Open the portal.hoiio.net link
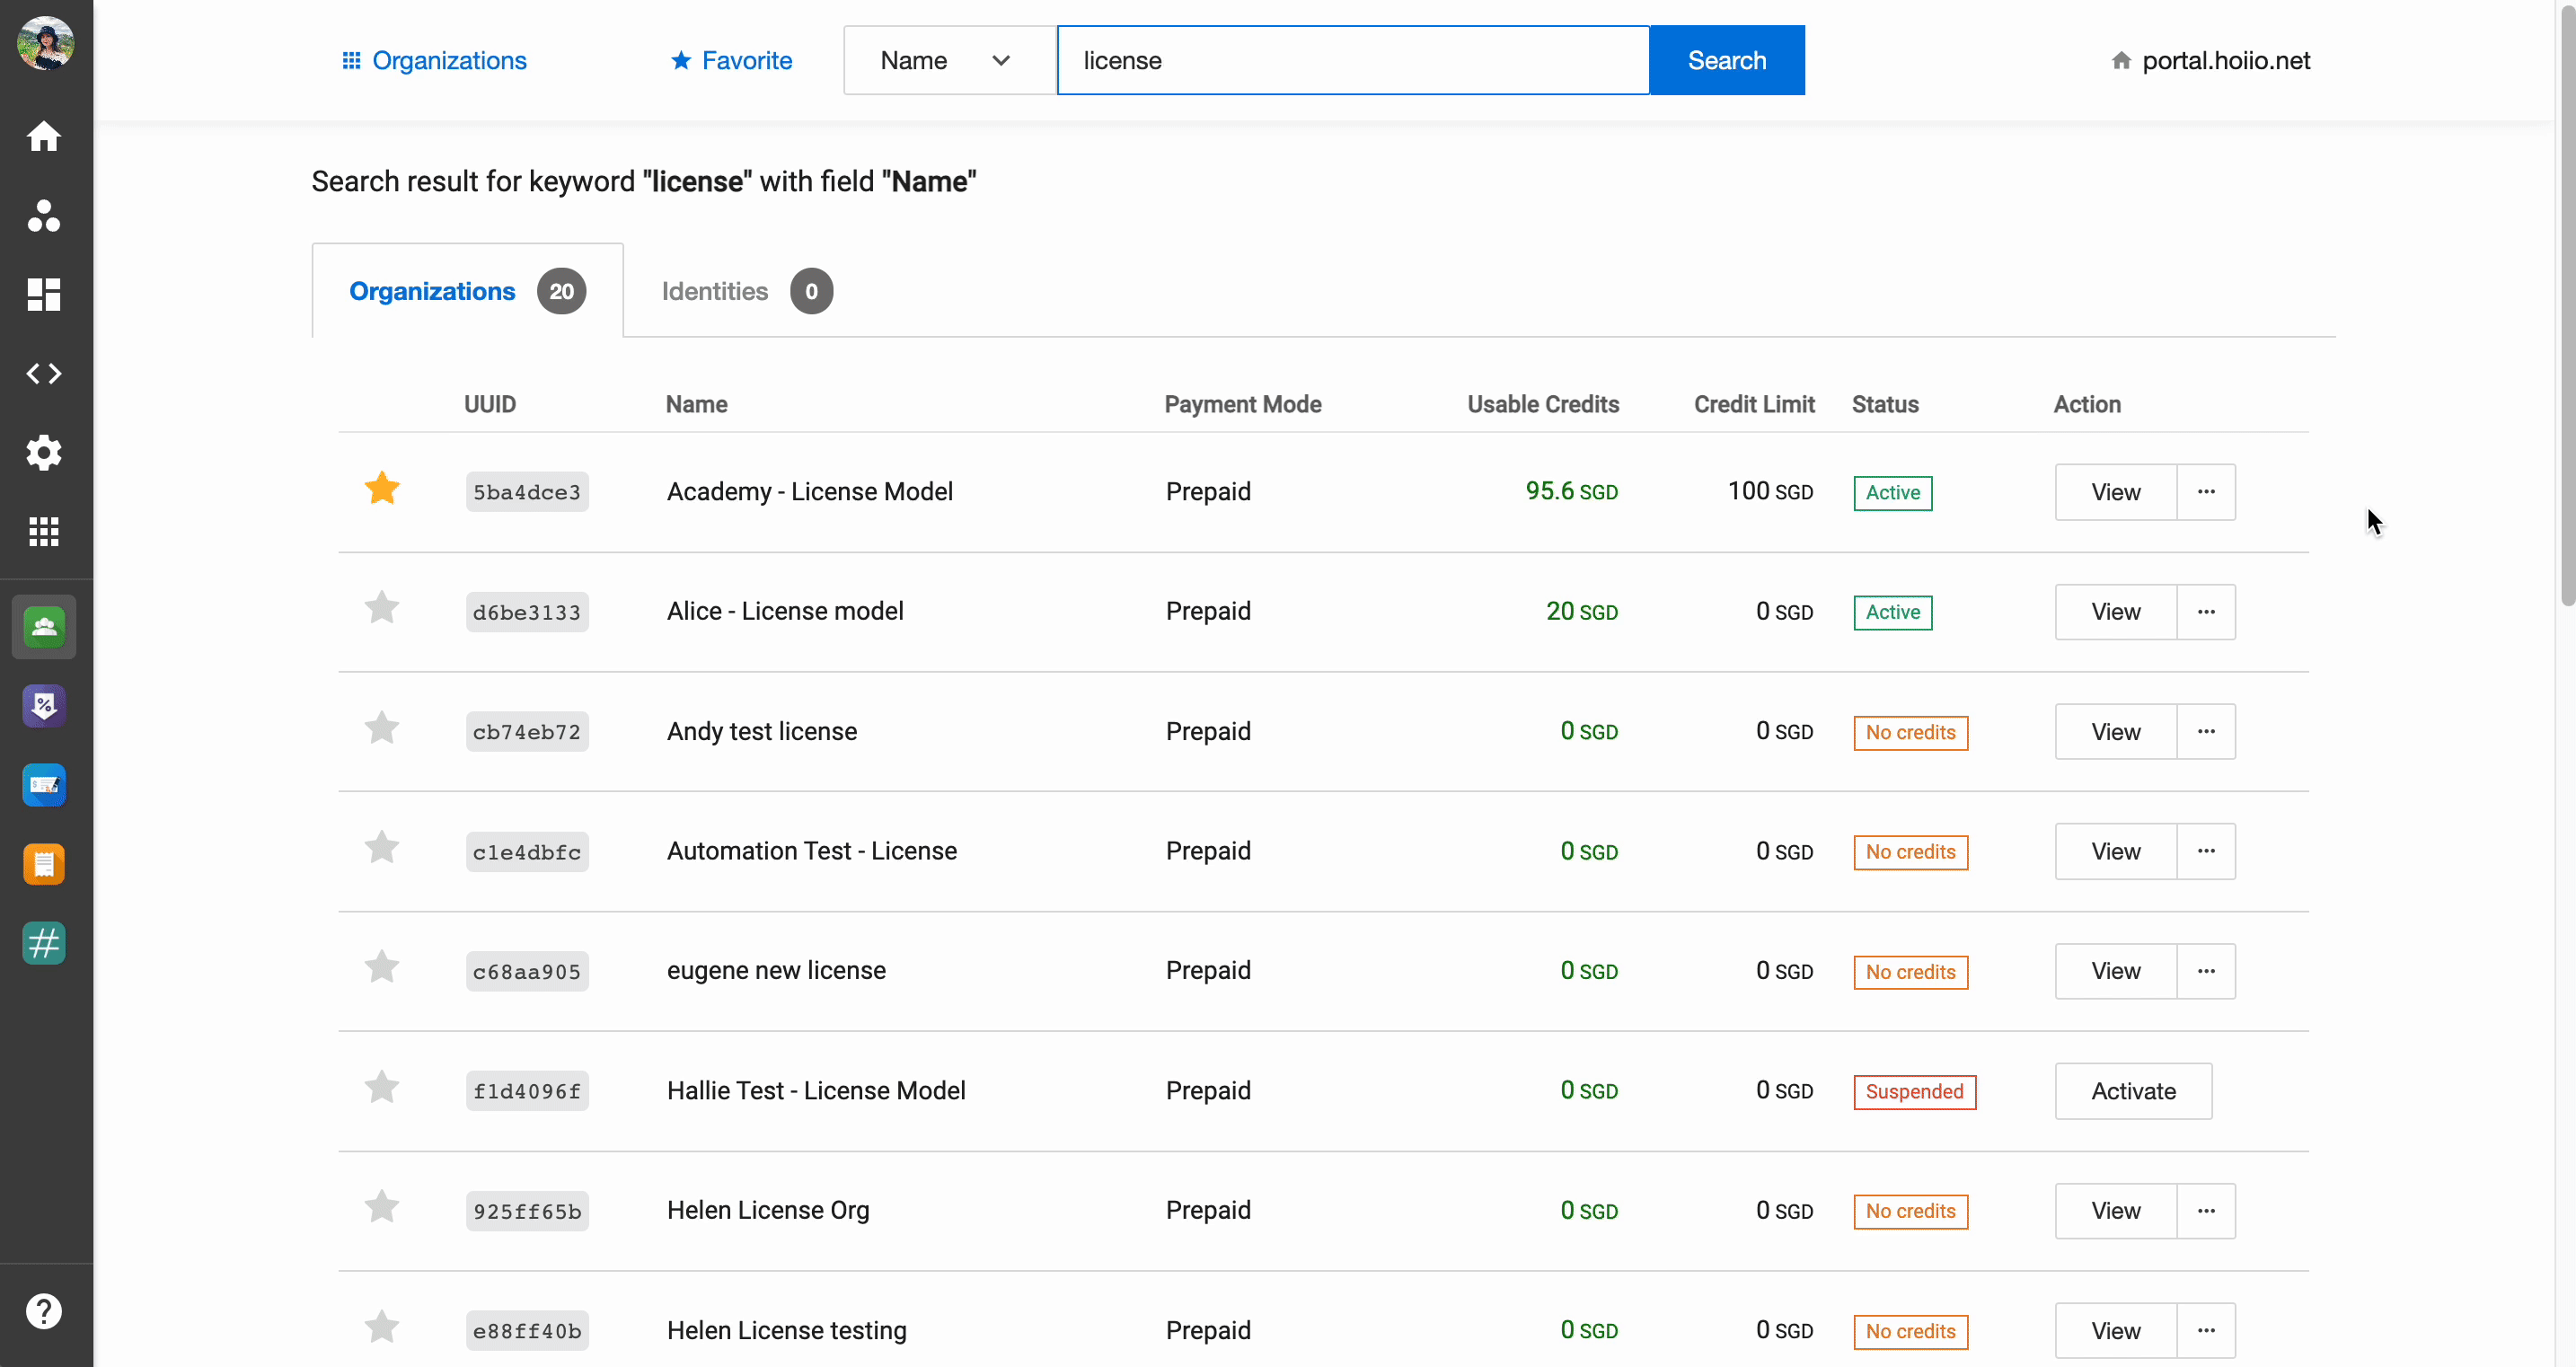 coord(2226,61)
